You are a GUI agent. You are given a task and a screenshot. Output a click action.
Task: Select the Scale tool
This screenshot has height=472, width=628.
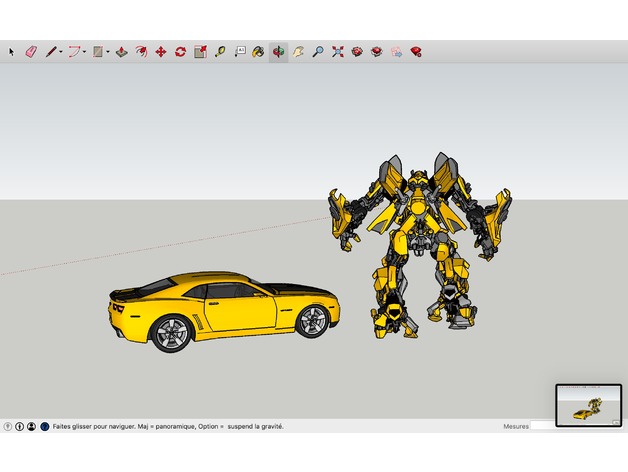[x=200, y=52]
